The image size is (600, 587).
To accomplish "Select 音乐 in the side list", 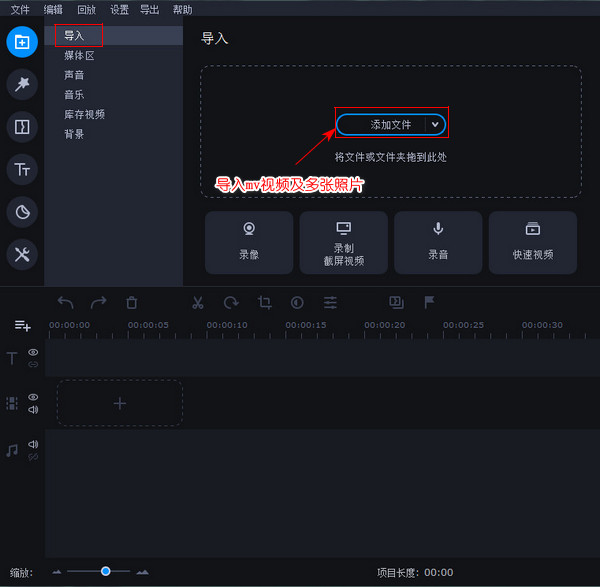I will pyautogui.click(x=114, y=95).
